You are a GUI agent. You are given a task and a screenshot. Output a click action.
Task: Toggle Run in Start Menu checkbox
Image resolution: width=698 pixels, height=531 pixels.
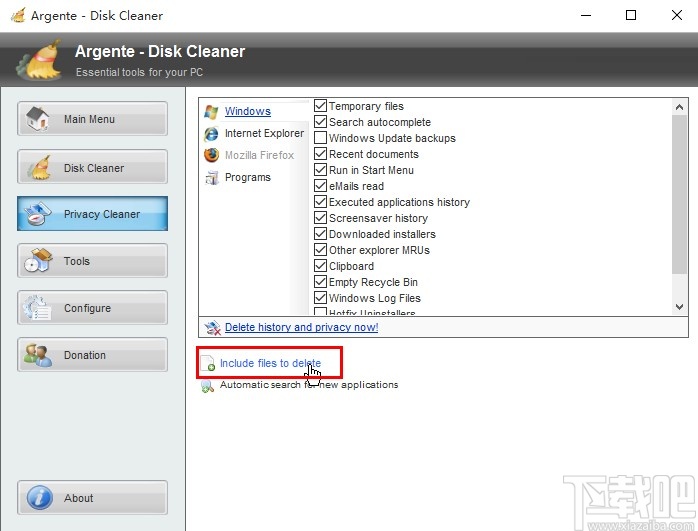pyautogui.click(x=321, y=170)
